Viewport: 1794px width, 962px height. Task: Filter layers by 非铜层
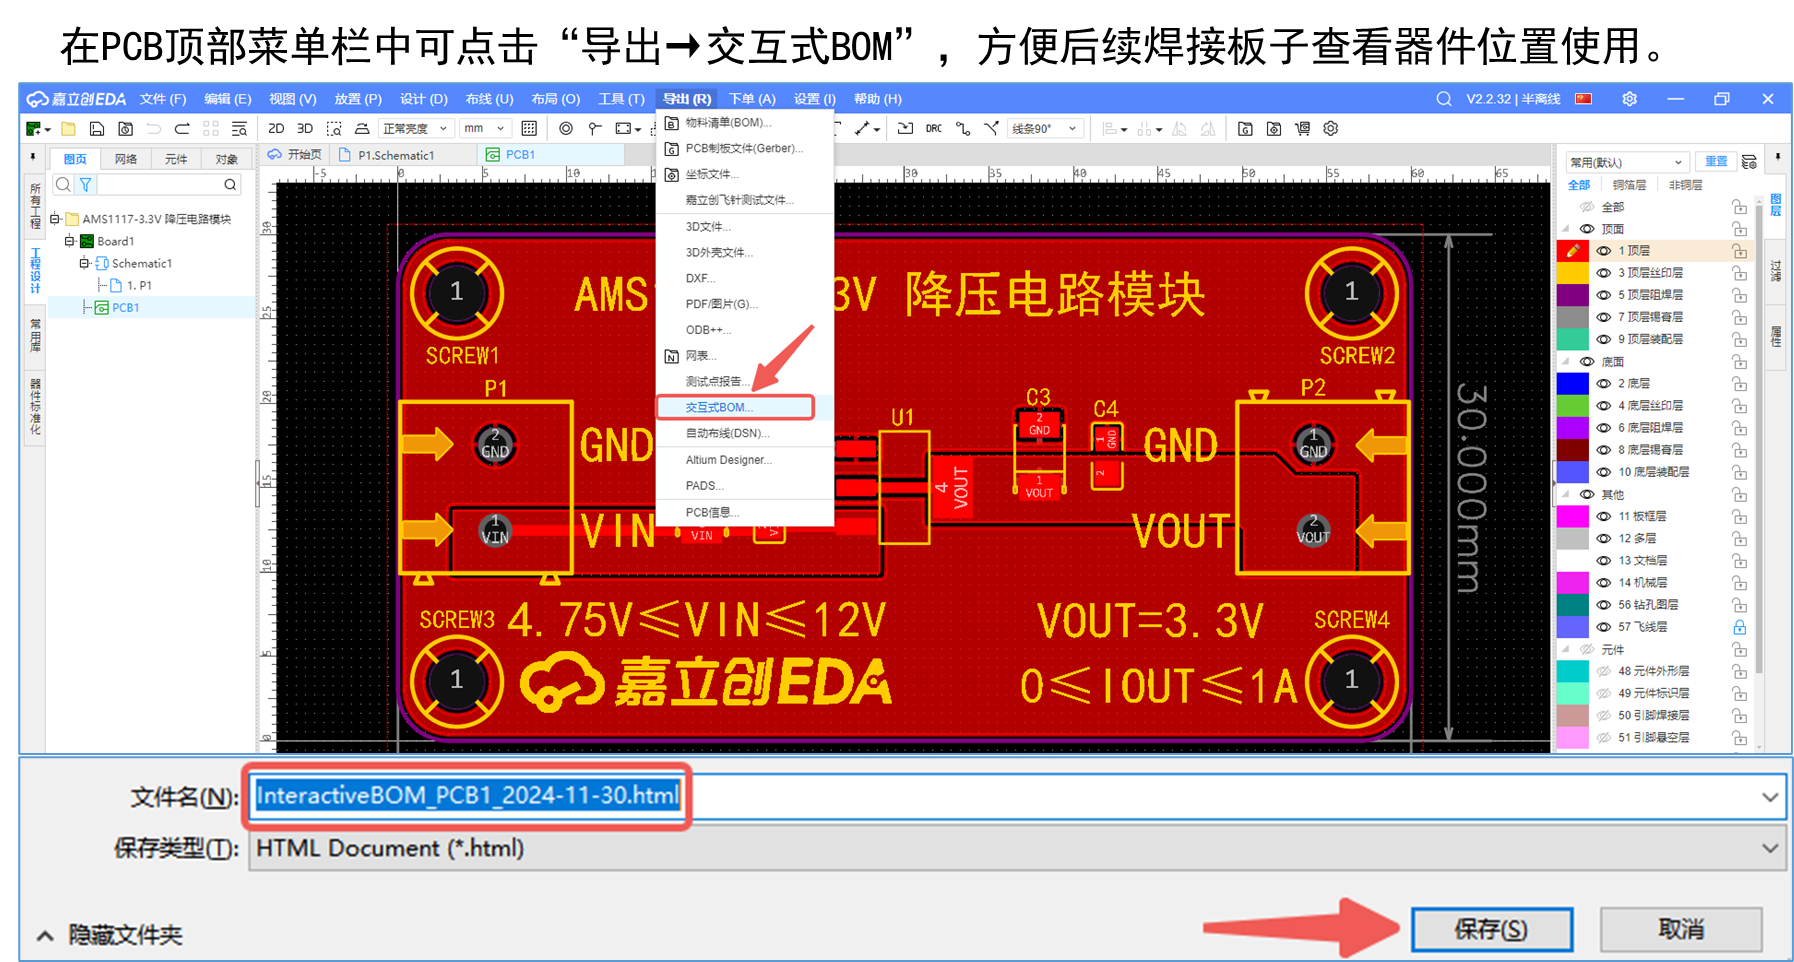pyautogui.click(x=1685, y=185)
